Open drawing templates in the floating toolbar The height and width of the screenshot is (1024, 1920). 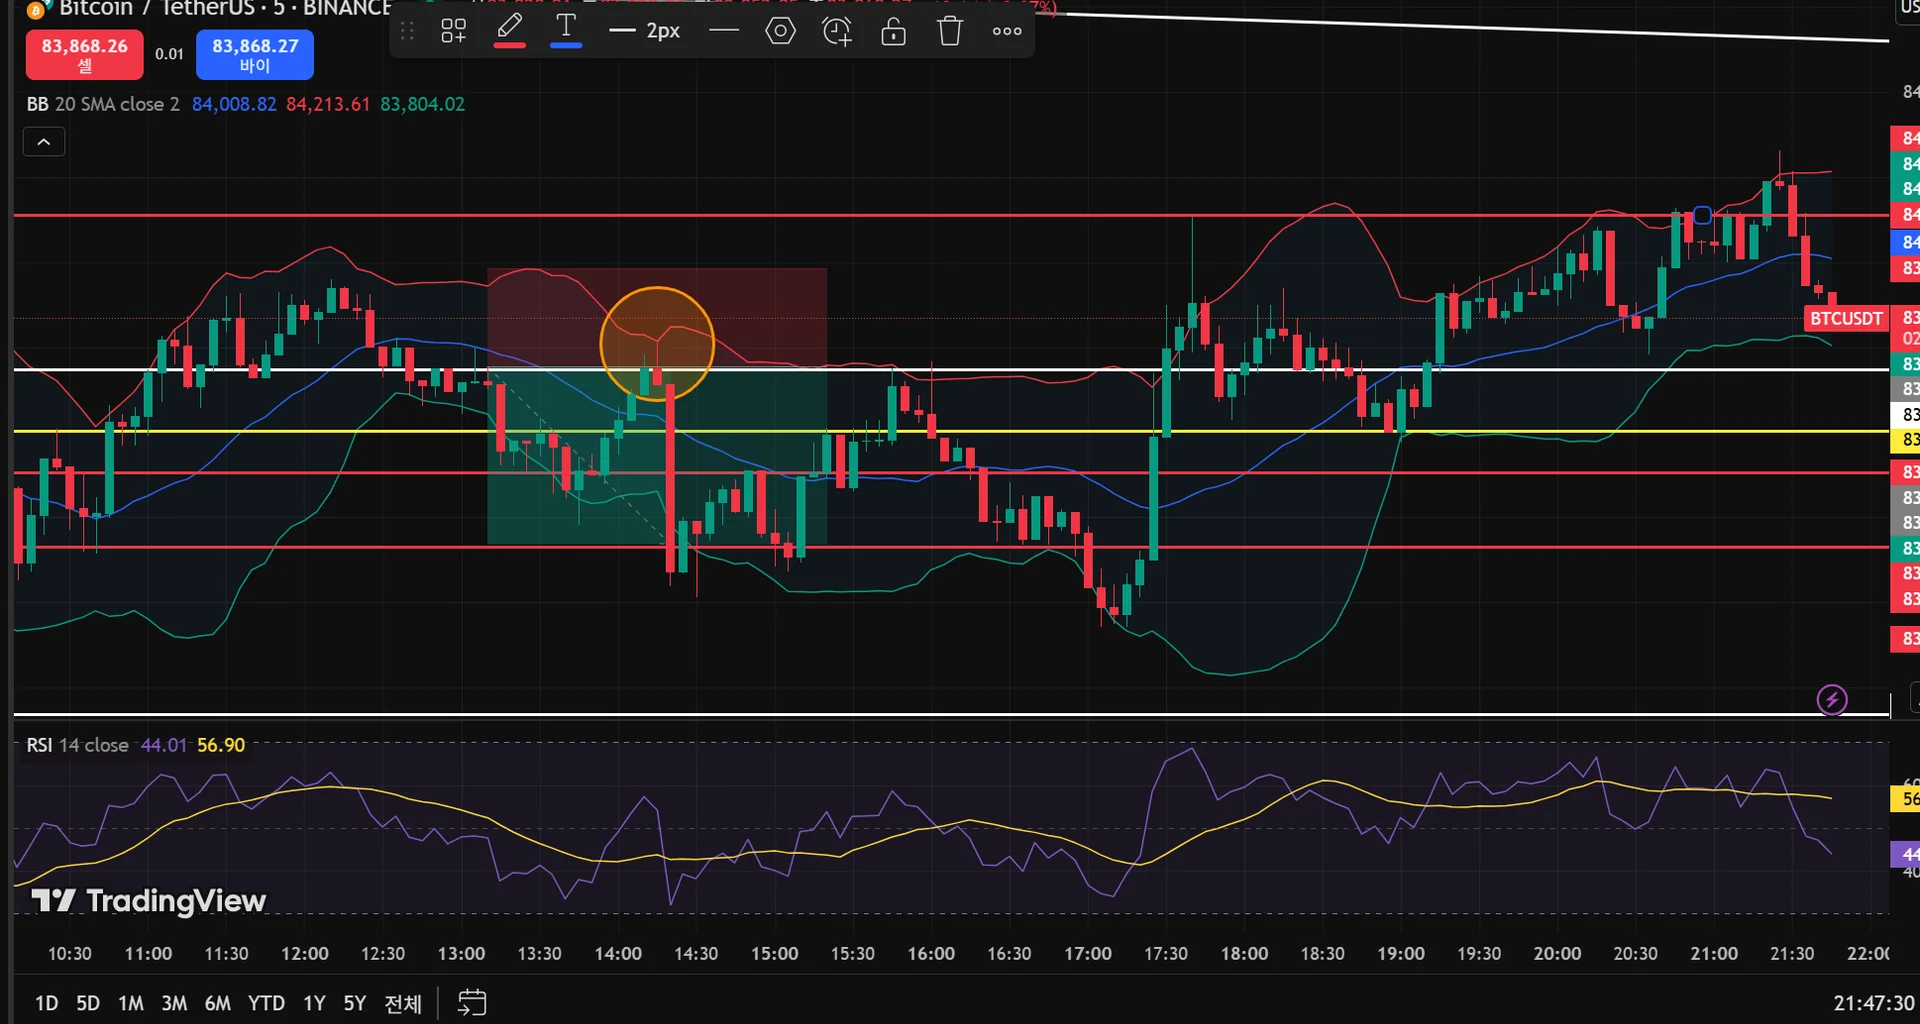453,31
